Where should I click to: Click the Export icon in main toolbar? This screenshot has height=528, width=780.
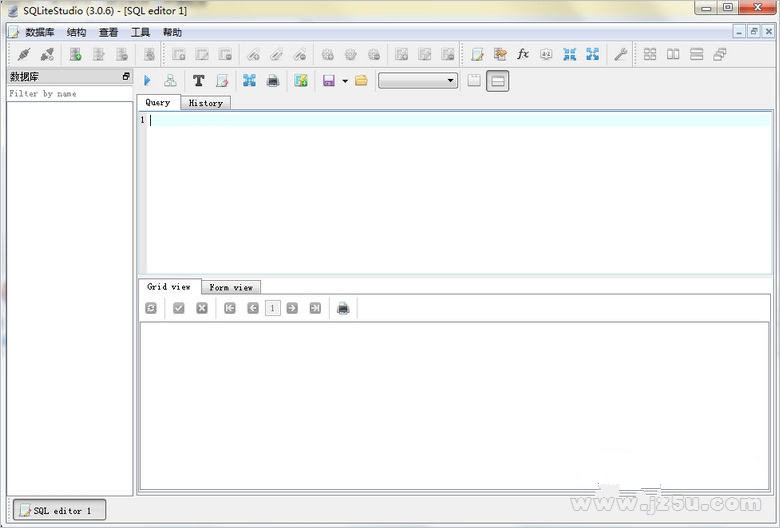tap(592, 54)
